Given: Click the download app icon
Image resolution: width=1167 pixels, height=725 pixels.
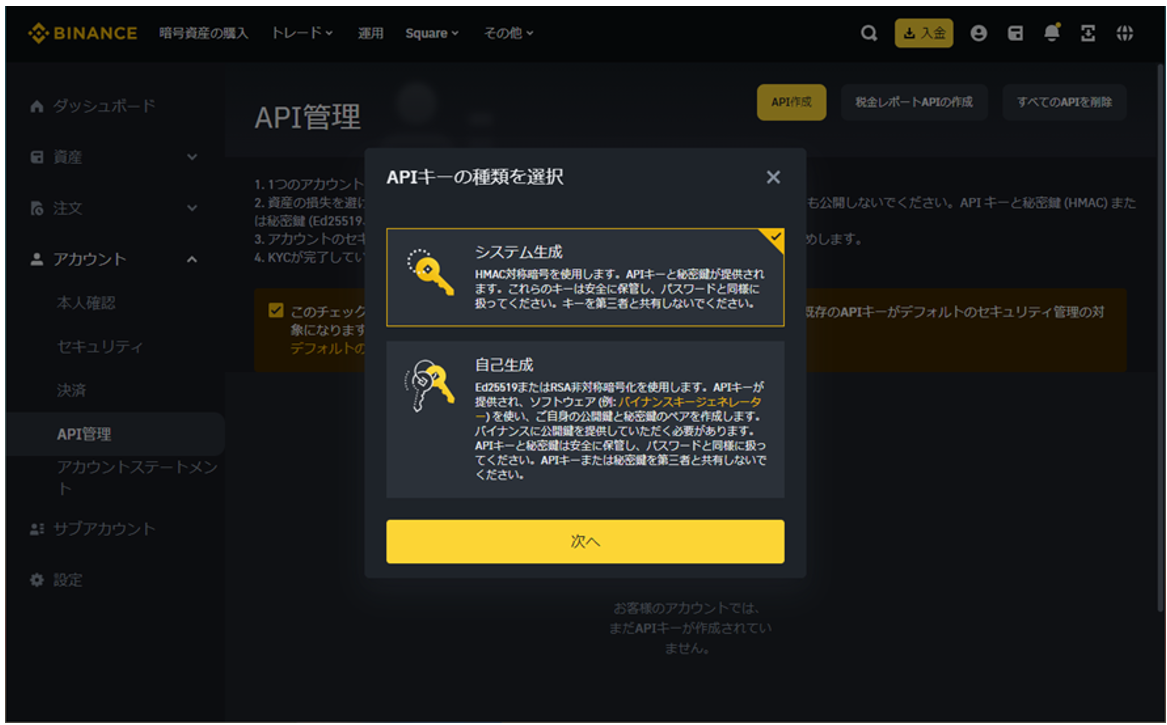Looking at the screenshot, I should (1088, 33).
